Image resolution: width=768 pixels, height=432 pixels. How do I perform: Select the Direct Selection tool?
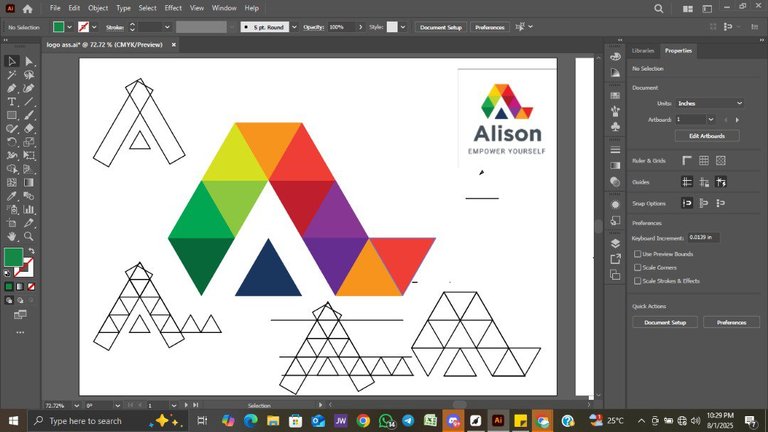coord(29,61)
